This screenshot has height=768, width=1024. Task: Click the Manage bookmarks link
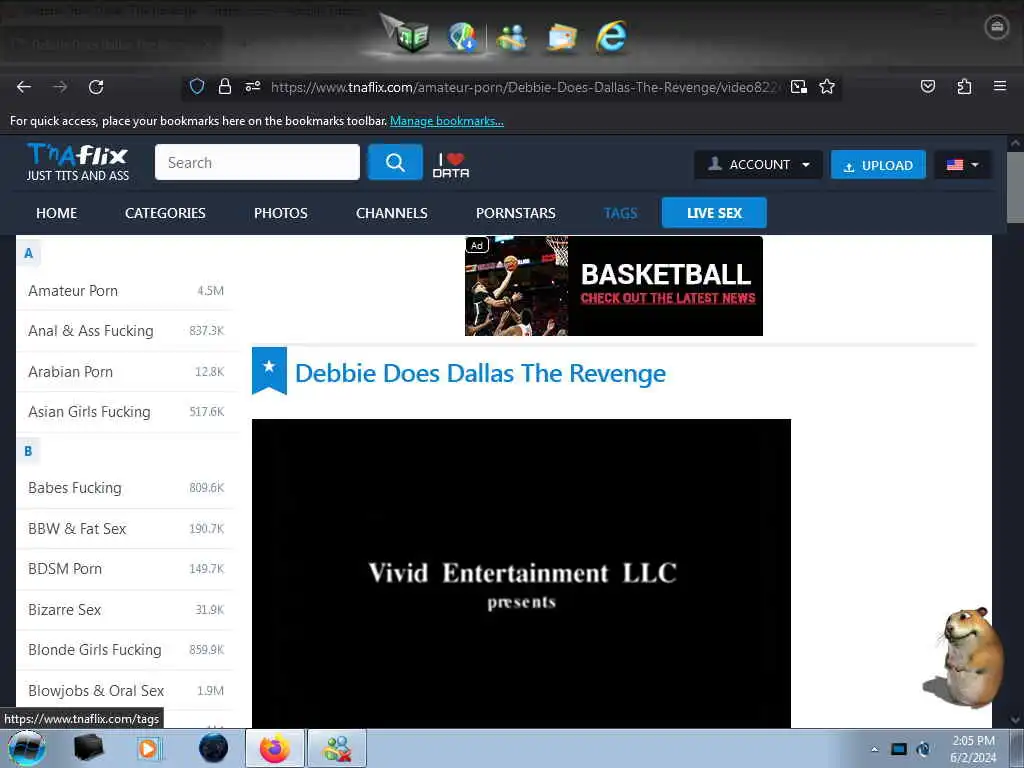click(x=447, y=121)
